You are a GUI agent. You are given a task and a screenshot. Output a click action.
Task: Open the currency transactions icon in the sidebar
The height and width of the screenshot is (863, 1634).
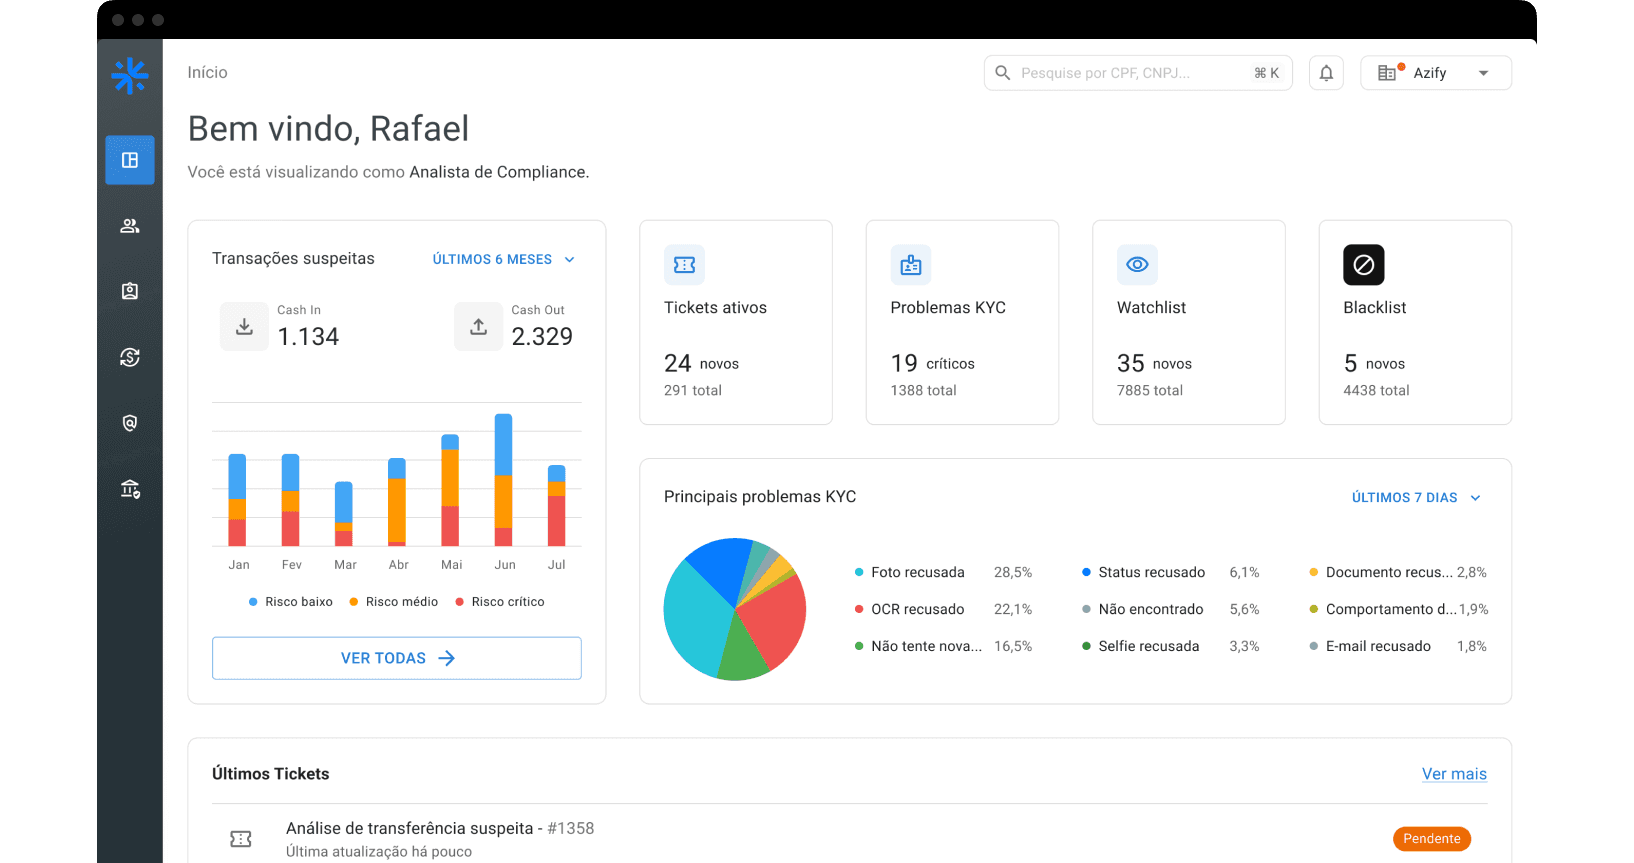click(130, 357)
